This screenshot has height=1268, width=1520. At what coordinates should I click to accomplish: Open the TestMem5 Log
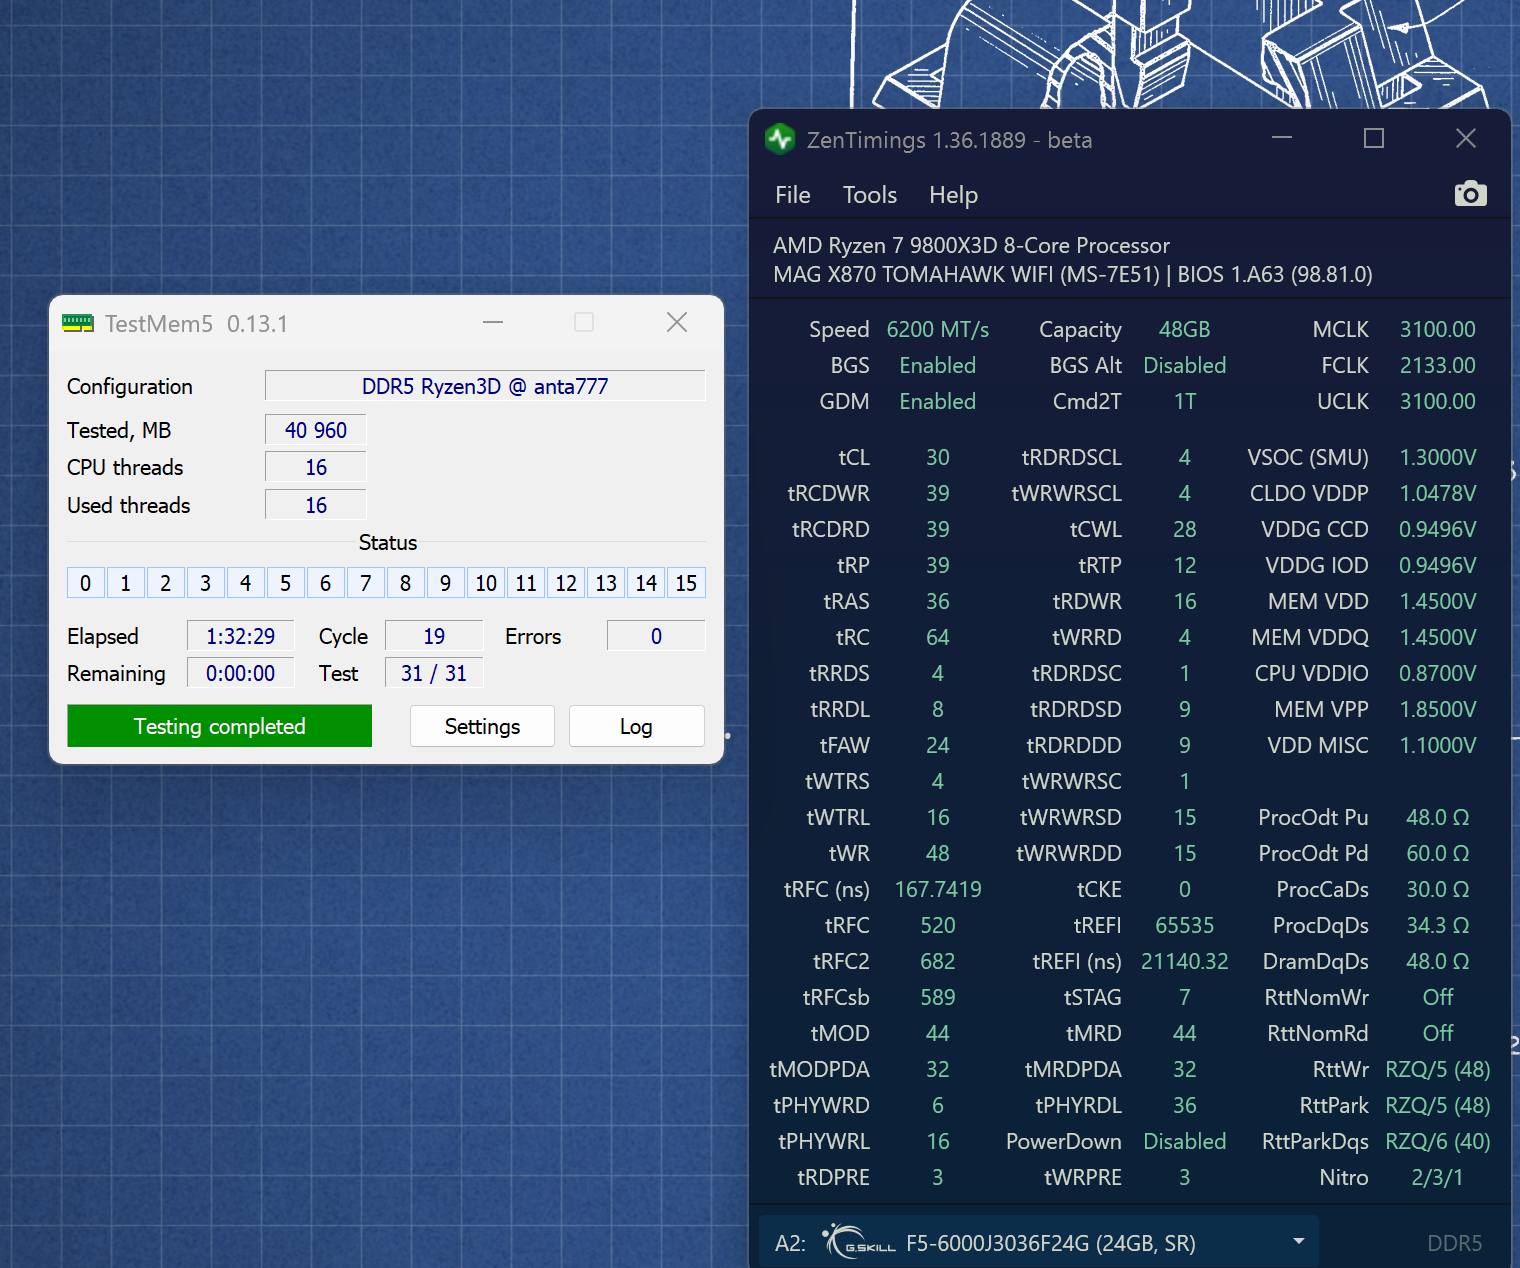click(636, 726)
